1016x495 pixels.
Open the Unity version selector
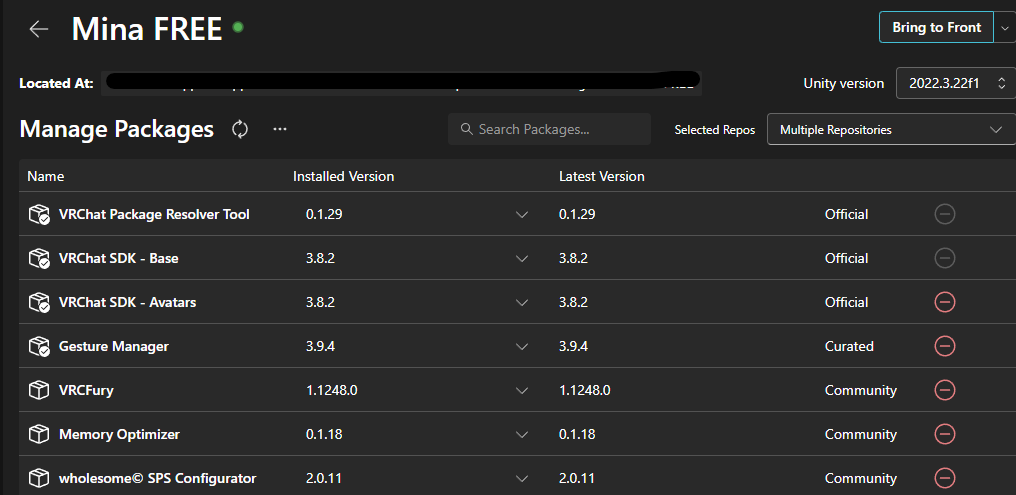click(956, 84)
